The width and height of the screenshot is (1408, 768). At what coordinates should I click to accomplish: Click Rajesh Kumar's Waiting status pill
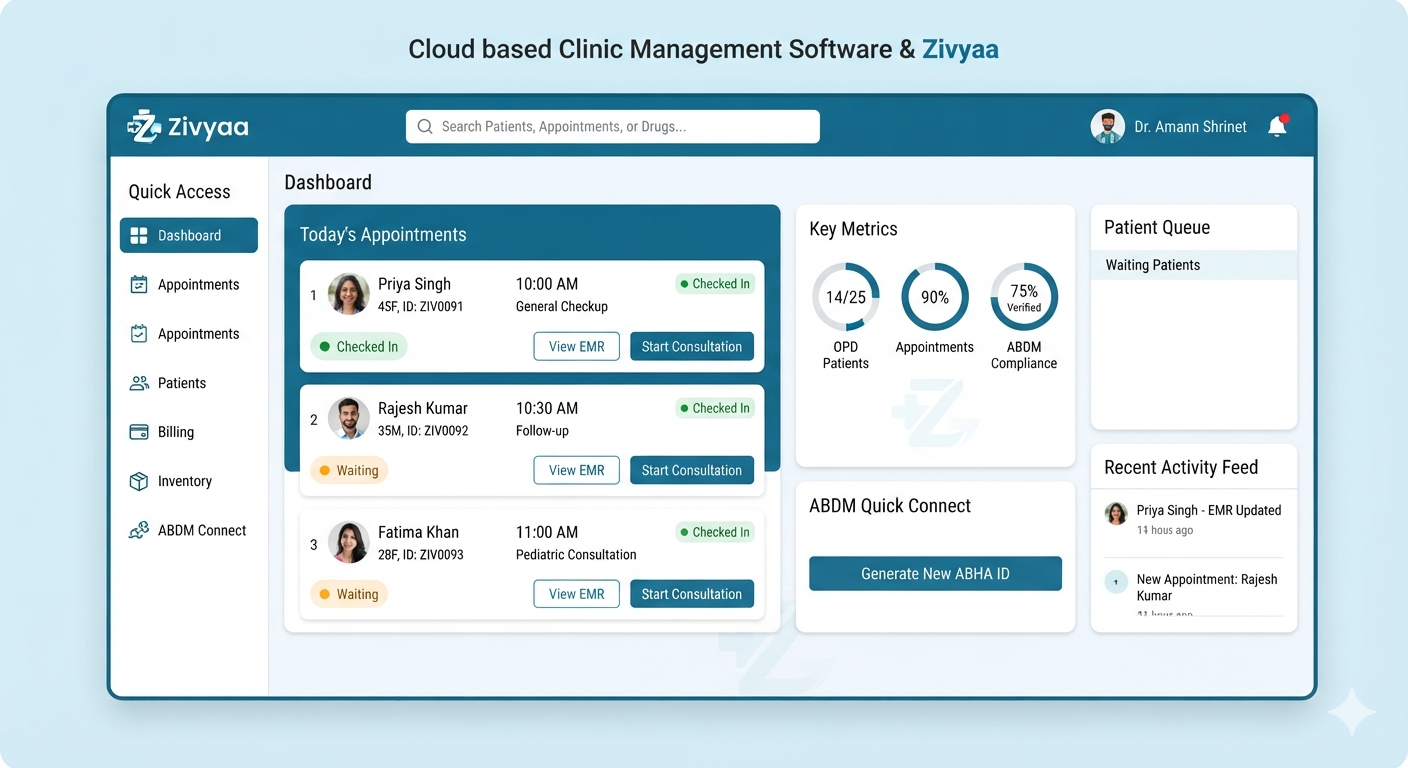pos(349,471)
